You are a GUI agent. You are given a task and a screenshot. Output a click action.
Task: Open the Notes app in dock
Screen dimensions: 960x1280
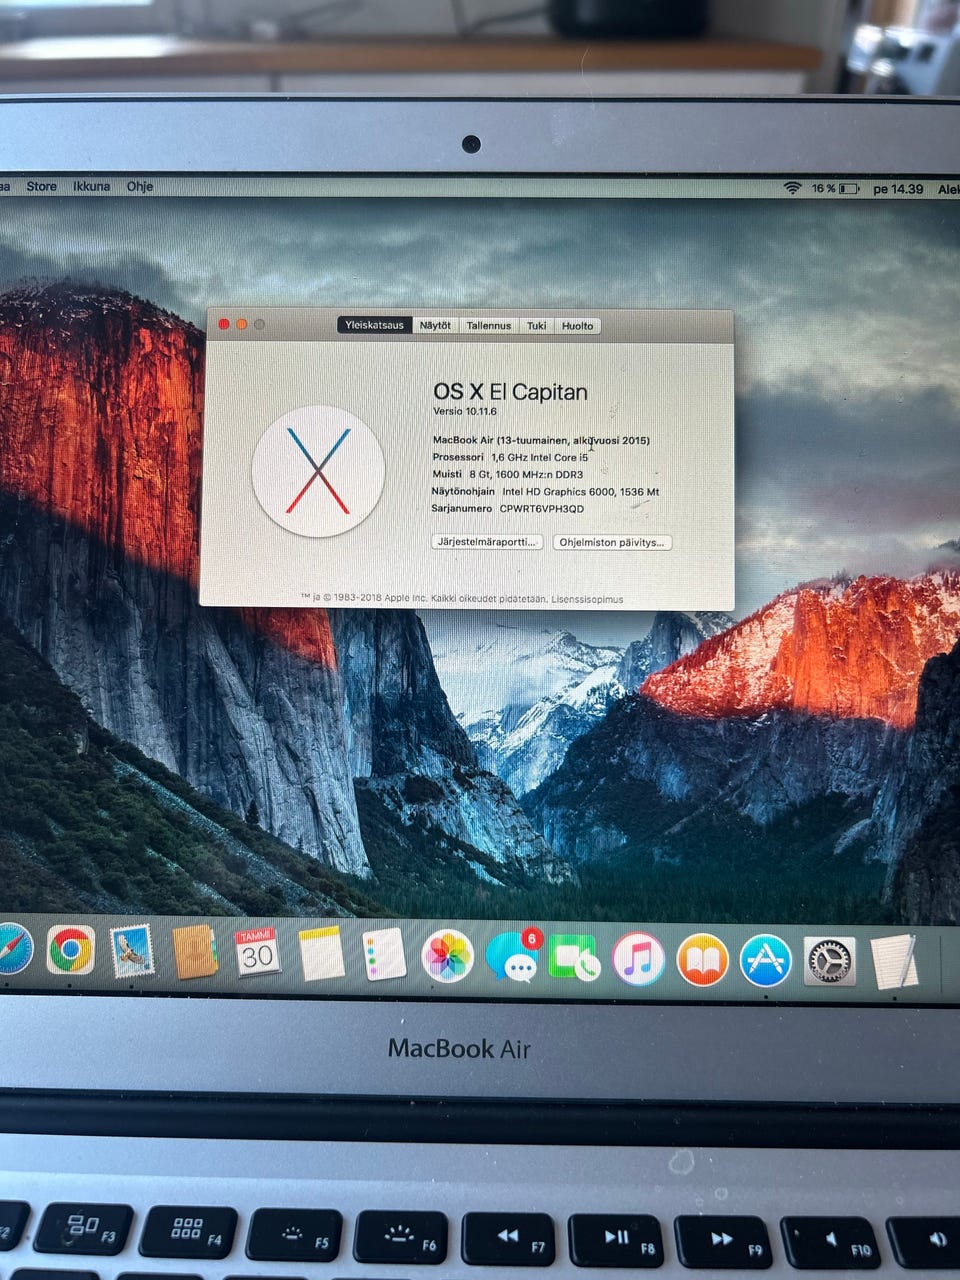pyautogui.click(x=322, y=954)
